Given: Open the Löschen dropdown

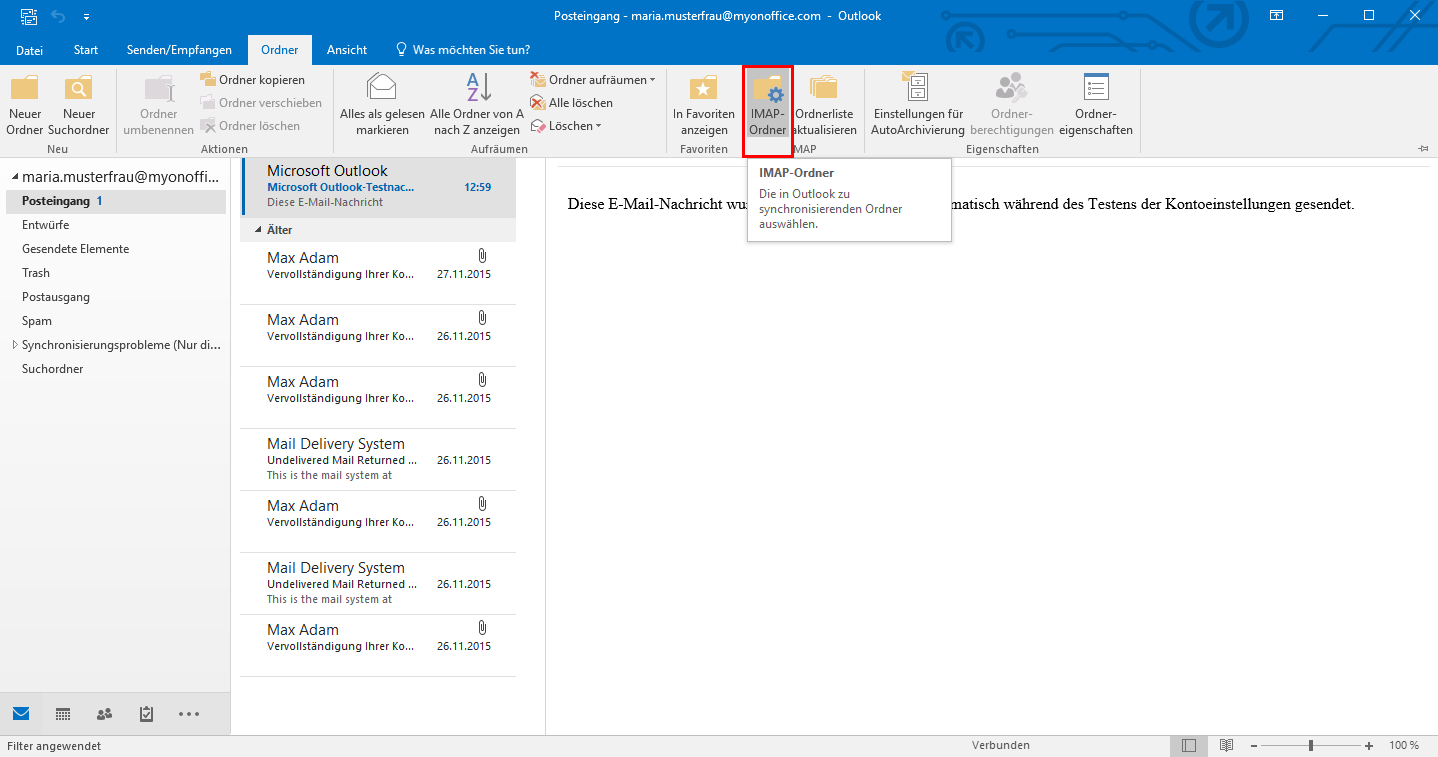Looking at the screenshot, I should click(566, 125).
